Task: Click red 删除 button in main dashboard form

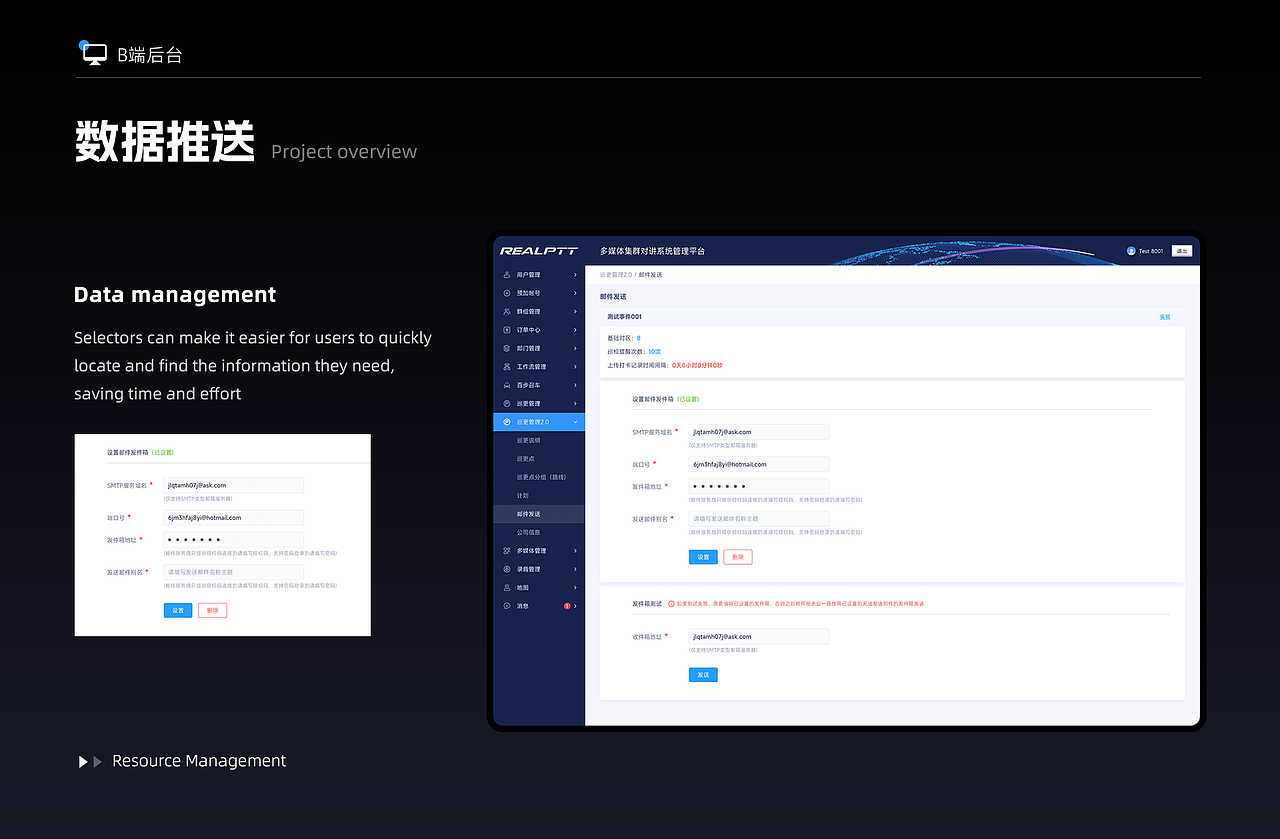Action: [738, 557]
